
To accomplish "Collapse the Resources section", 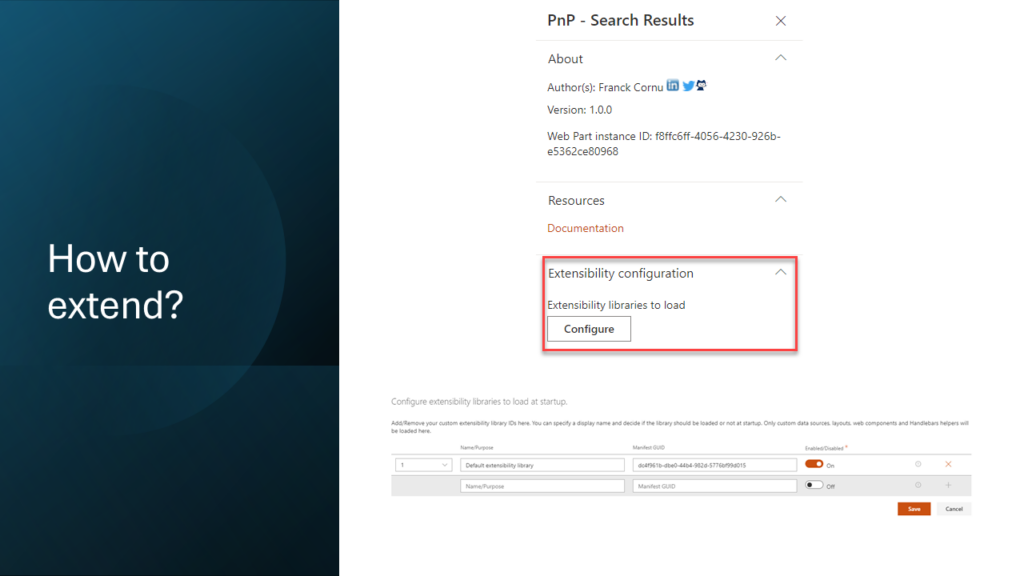I will point(780,200).
